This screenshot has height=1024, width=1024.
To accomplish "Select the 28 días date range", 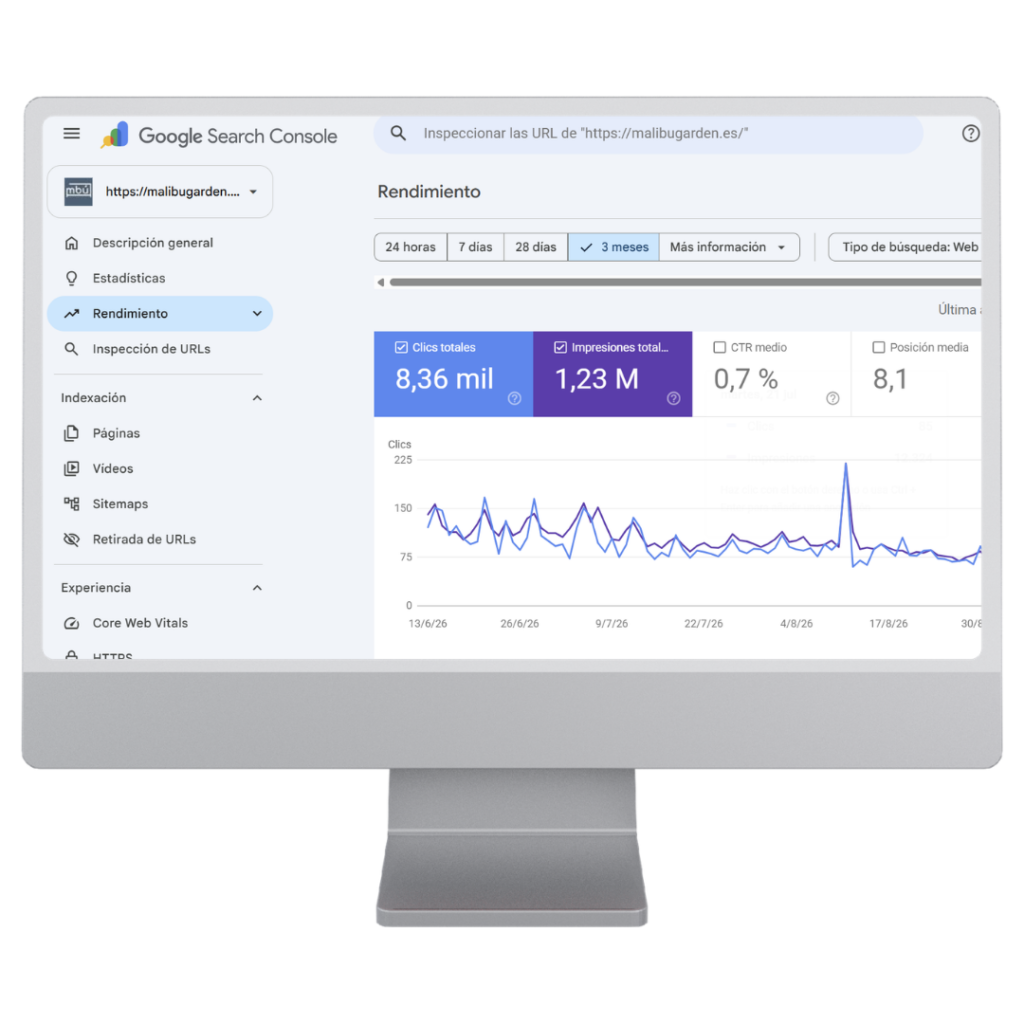I will 536,247.
